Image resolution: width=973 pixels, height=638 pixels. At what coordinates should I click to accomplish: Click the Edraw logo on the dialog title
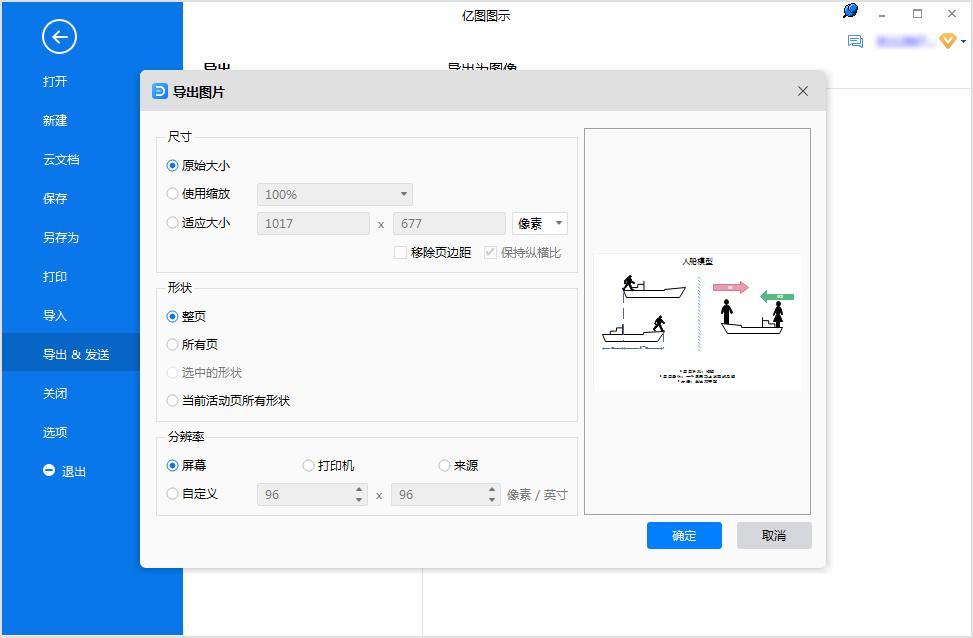159,91
